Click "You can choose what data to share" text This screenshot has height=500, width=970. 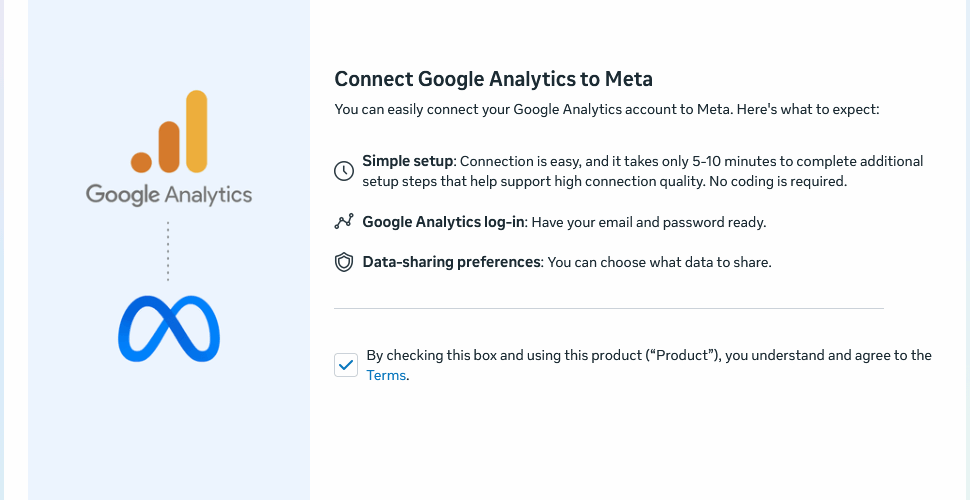pos(660,262)
